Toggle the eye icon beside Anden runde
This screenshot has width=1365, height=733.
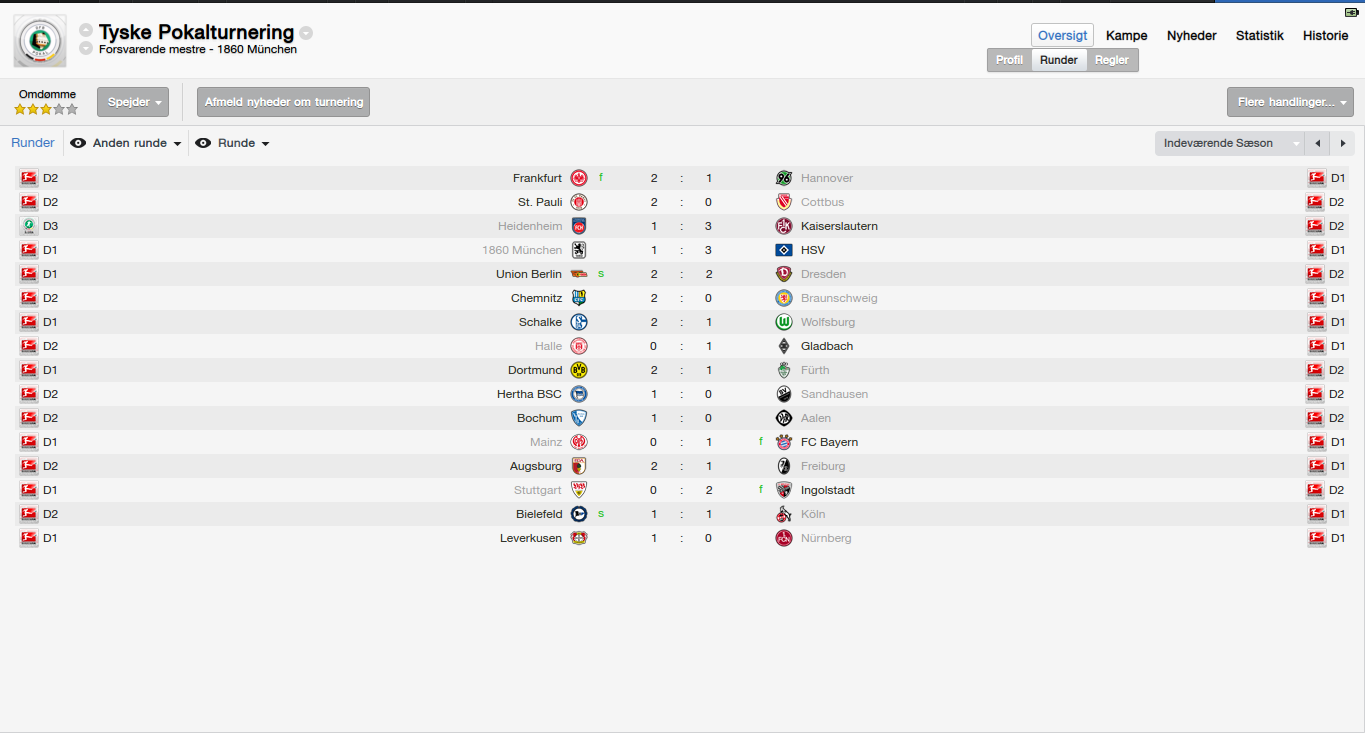click(x=78, y=143)
